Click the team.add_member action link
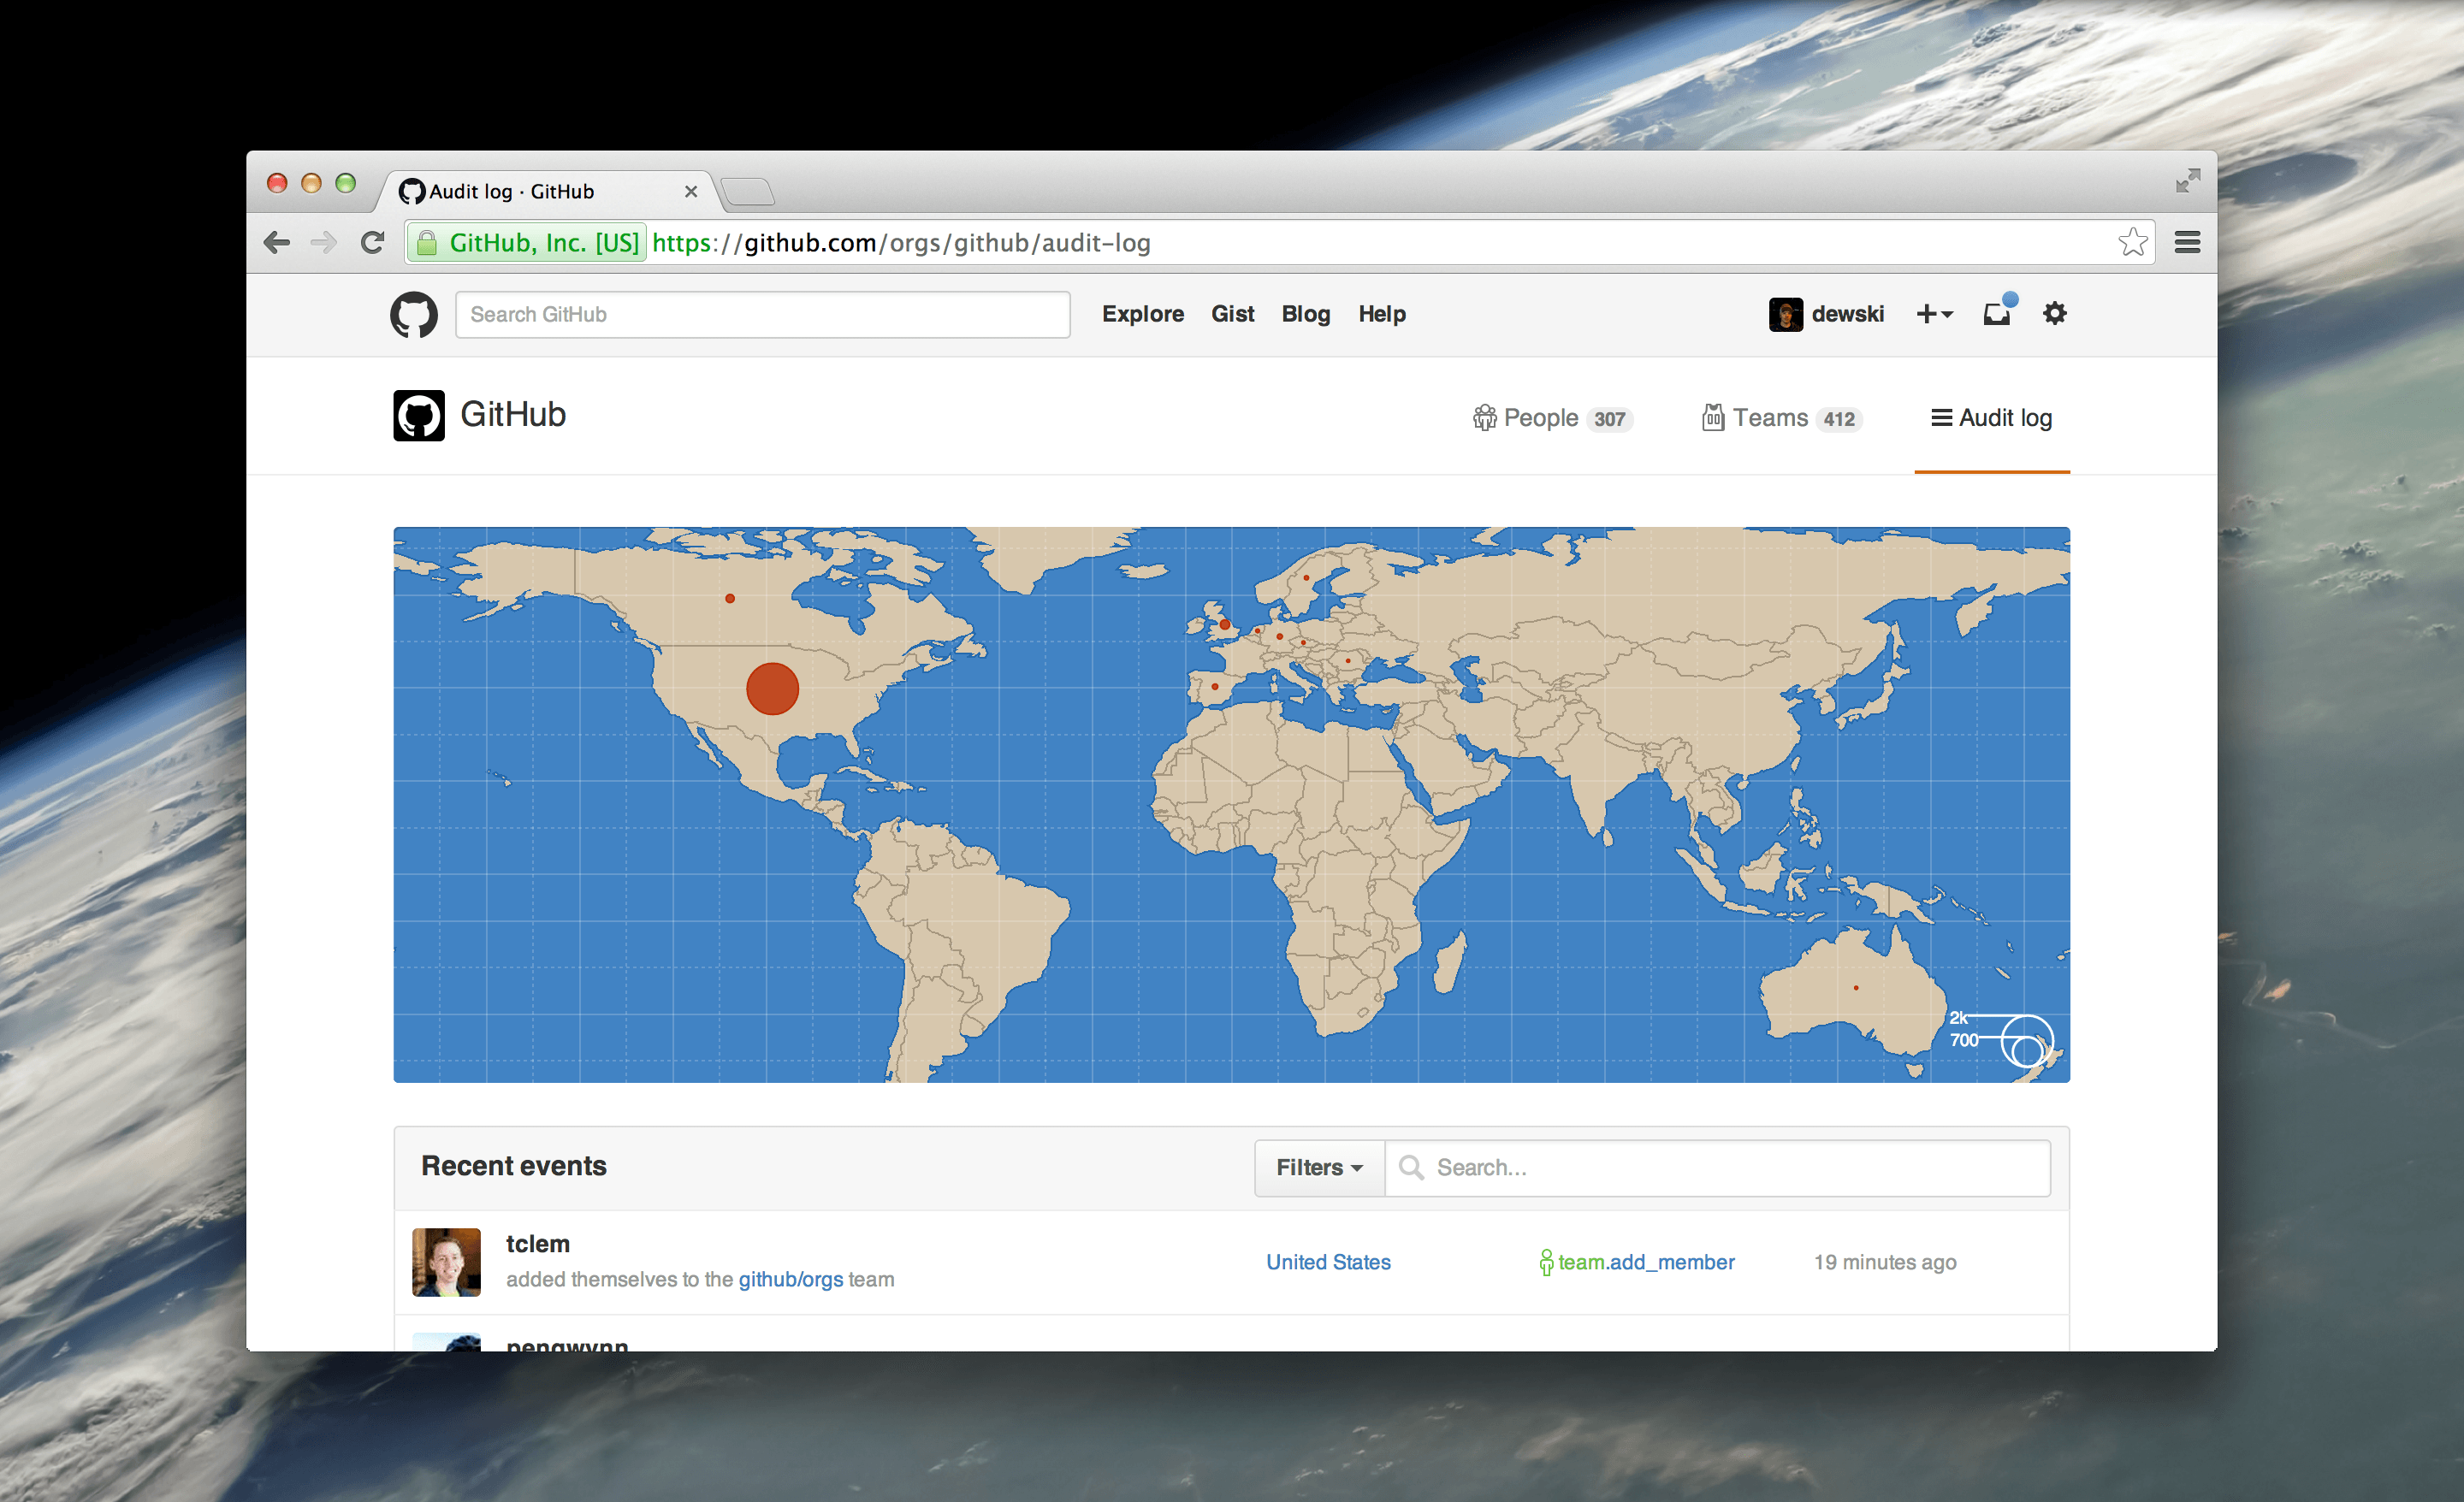 coord(1645,1262)
